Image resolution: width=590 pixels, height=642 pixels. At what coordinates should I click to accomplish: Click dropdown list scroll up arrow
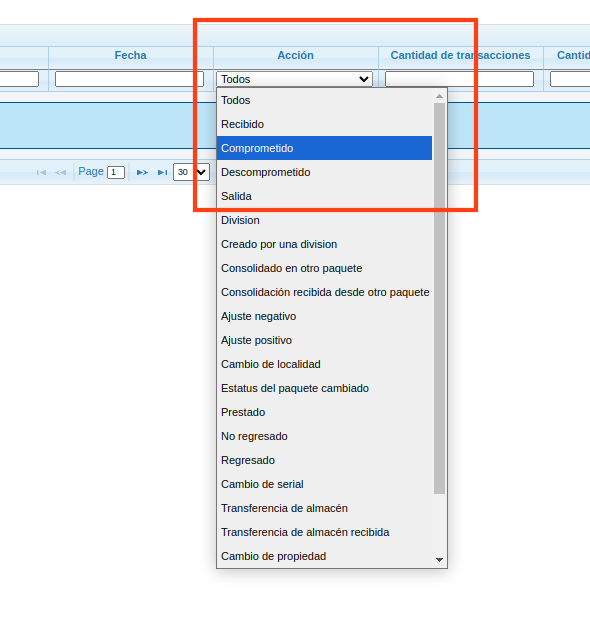coord(439,96)
